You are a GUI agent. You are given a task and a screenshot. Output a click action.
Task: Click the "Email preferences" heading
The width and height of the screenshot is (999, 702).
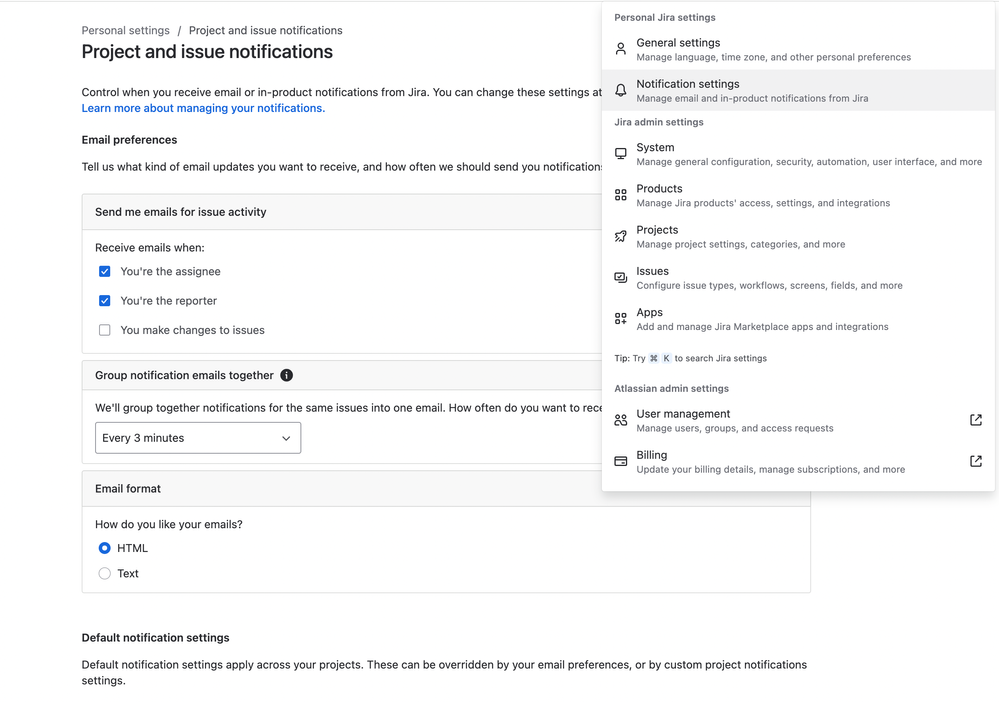pyautogui.click(x=129, y=140)
